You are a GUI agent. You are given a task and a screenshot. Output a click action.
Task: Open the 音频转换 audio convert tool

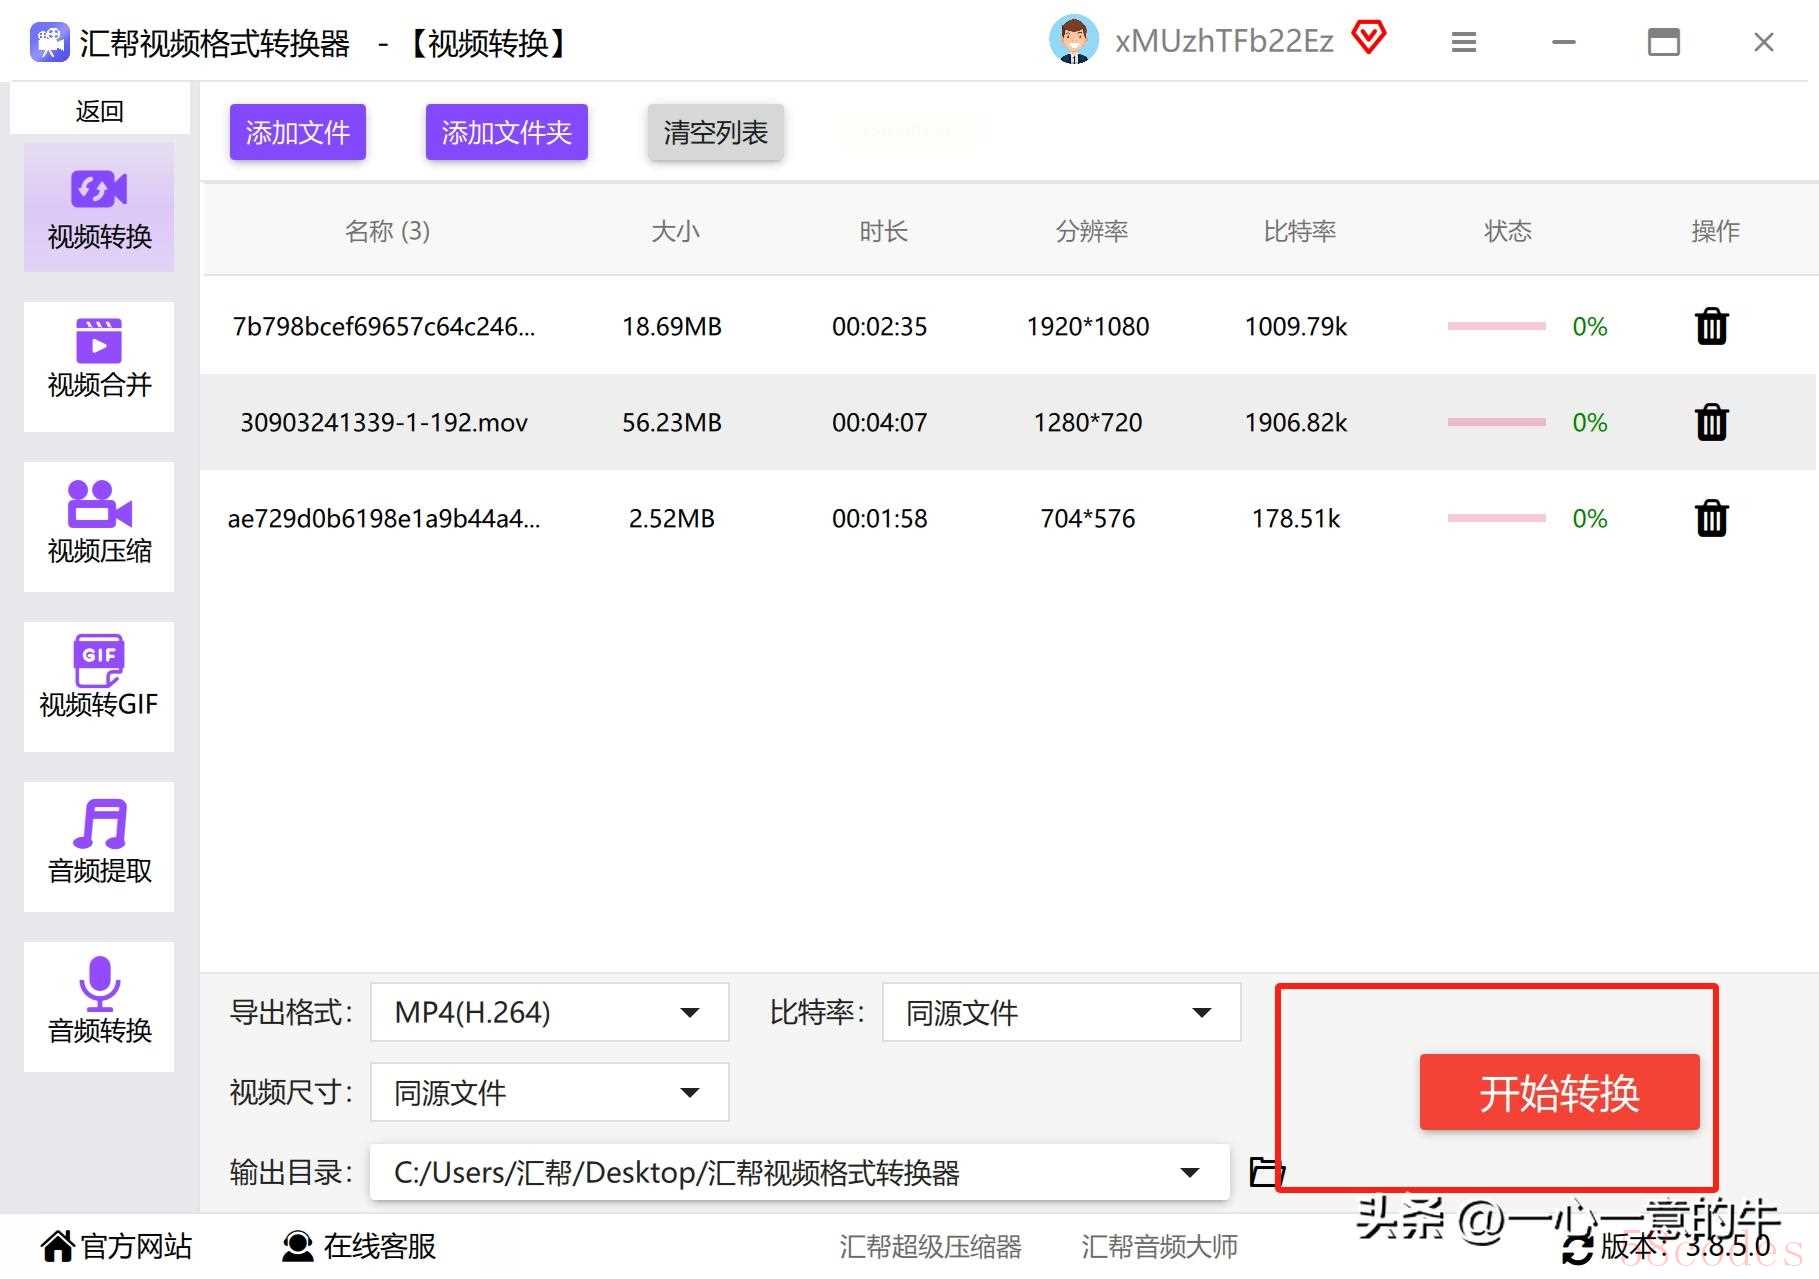pyautogui.click(x=99, y=1006)
